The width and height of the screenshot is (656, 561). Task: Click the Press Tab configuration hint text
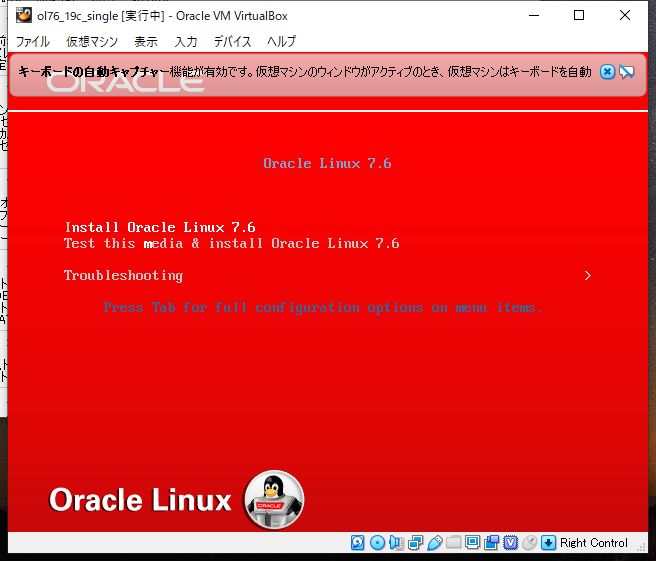tap(323, 307)
